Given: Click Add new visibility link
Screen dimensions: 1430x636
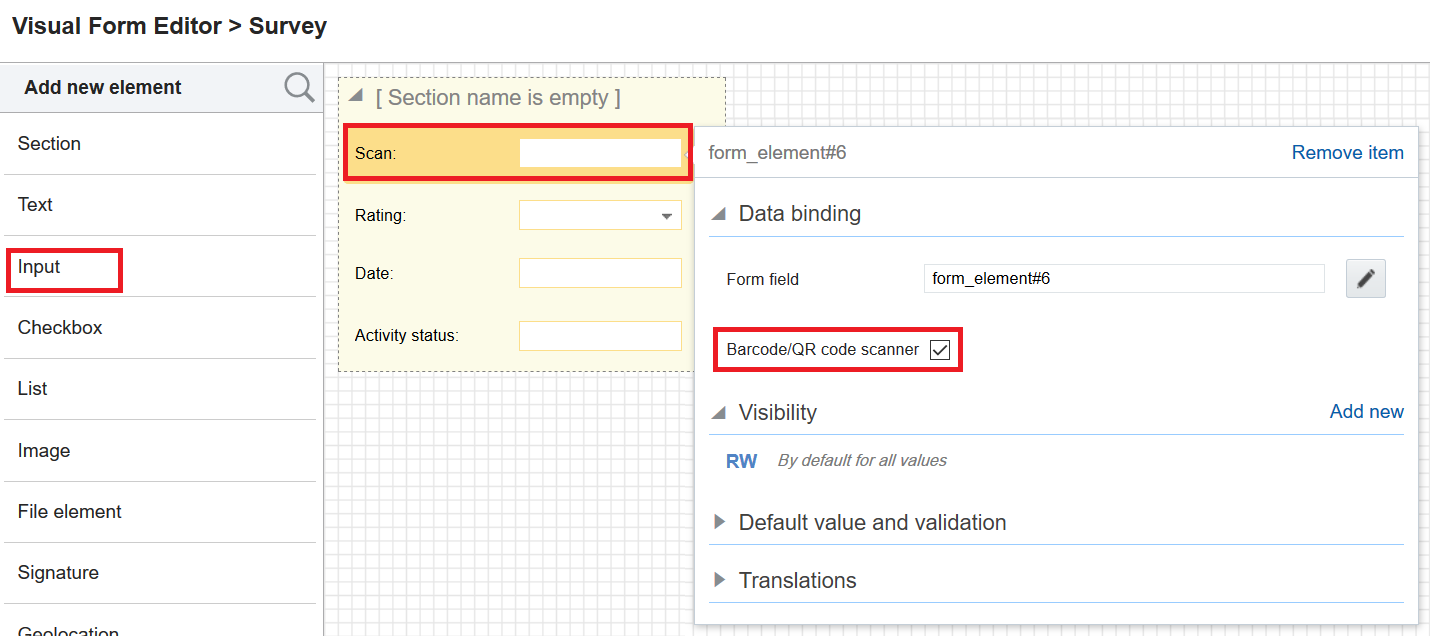Looking at the screenshot, I should point(1366,412).
